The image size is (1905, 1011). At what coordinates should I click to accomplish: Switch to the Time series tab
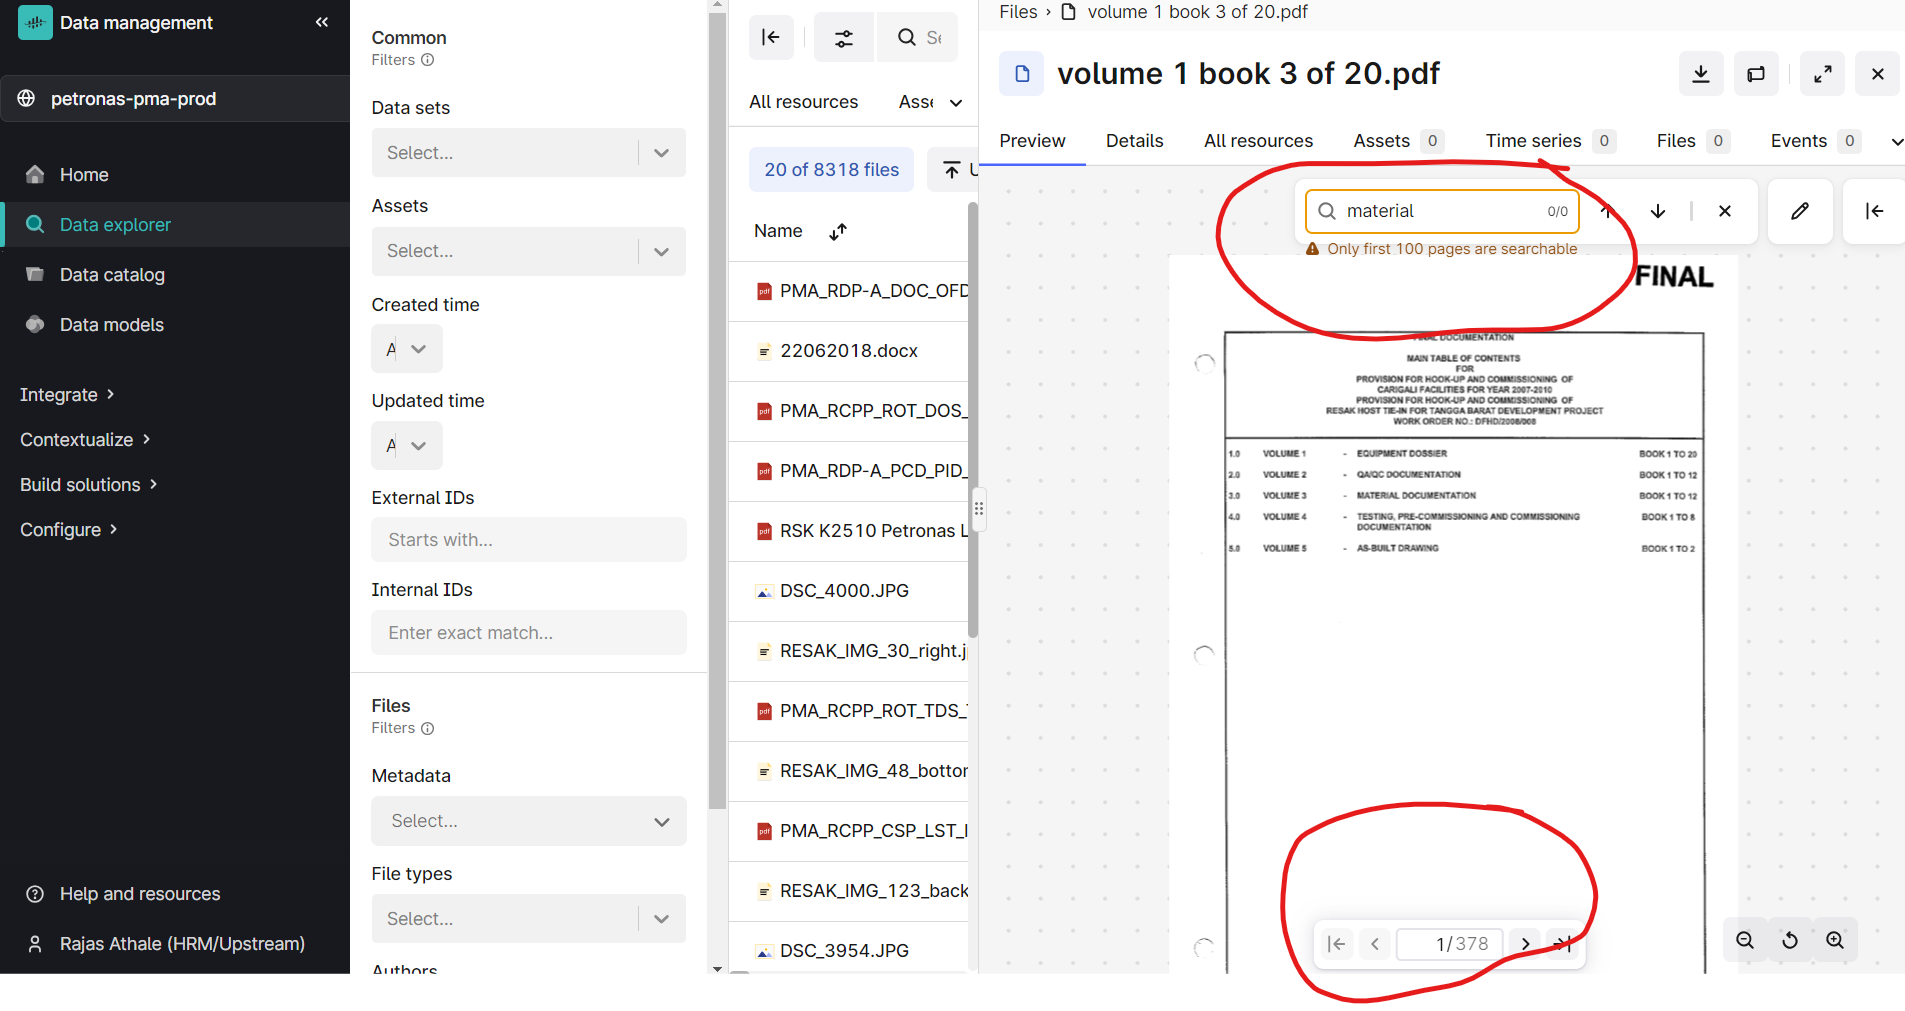click(1550, 141)
